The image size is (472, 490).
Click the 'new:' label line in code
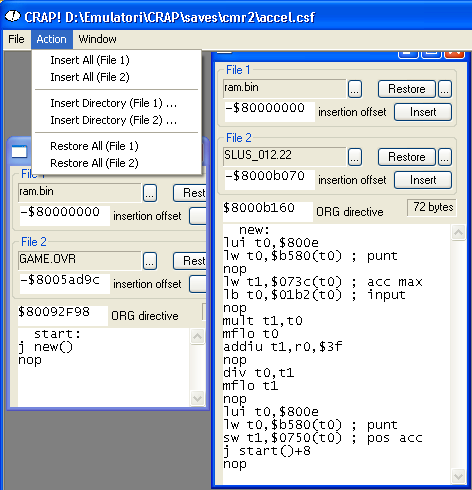click(254, 230)
